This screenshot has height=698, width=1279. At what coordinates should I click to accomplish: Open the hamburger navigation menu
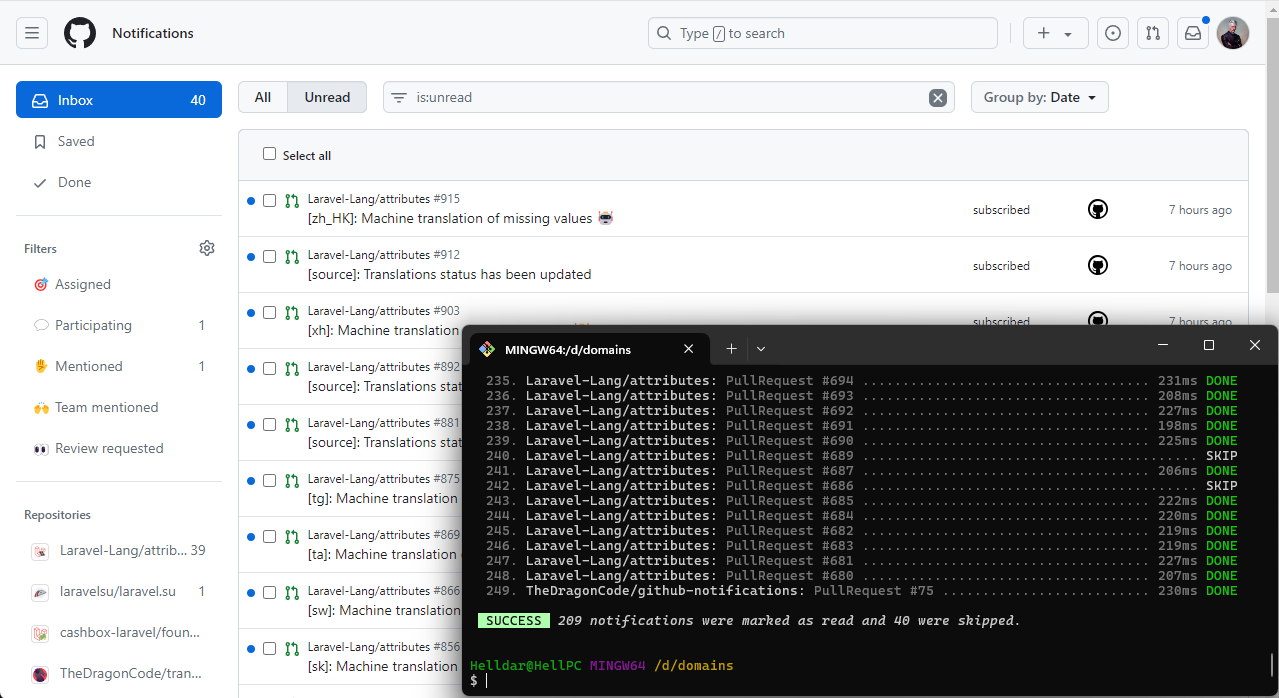click(x=32, y=33)
